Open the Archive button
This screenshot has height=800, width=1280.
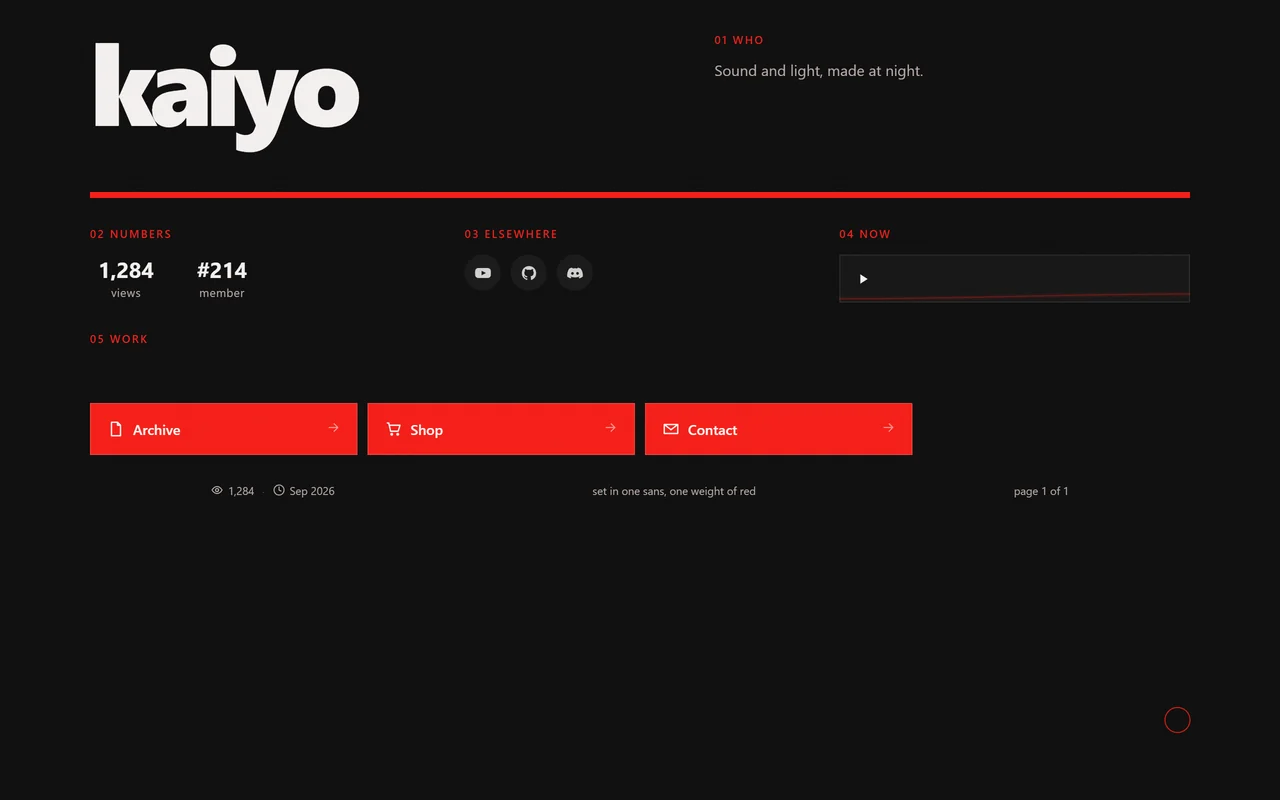tap(223, 429)
